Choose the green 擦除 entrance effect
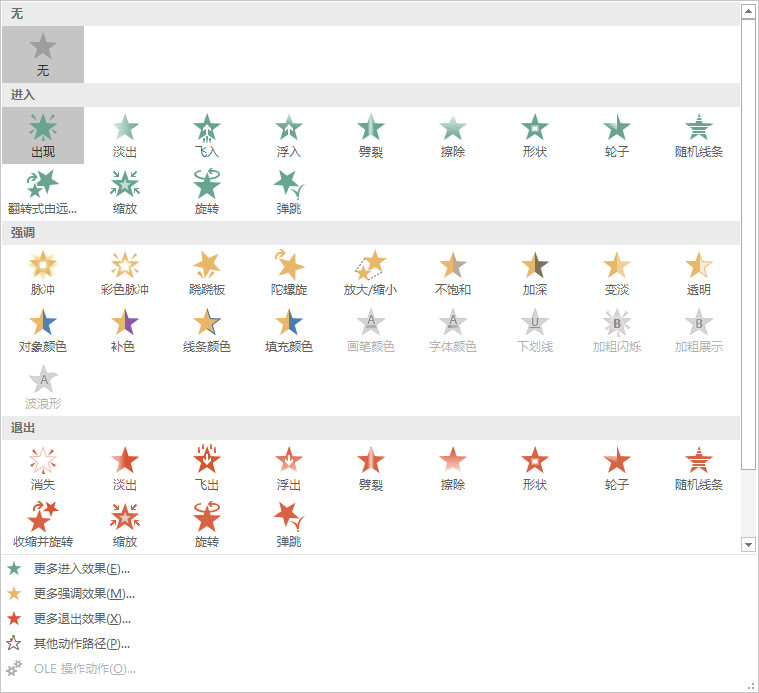The width and height of the screenshot is (759, 693). point(453,136)
